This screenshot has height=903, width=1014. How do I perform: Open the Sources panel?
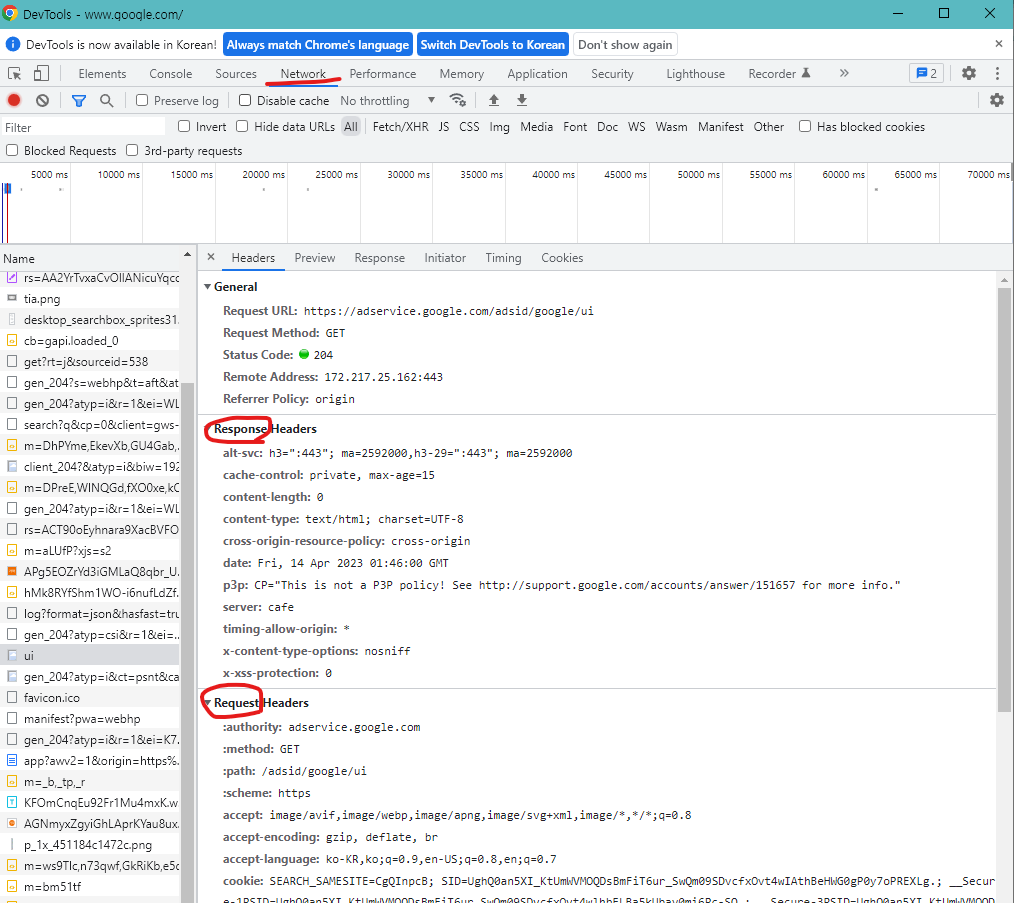[x=236, y=74]
